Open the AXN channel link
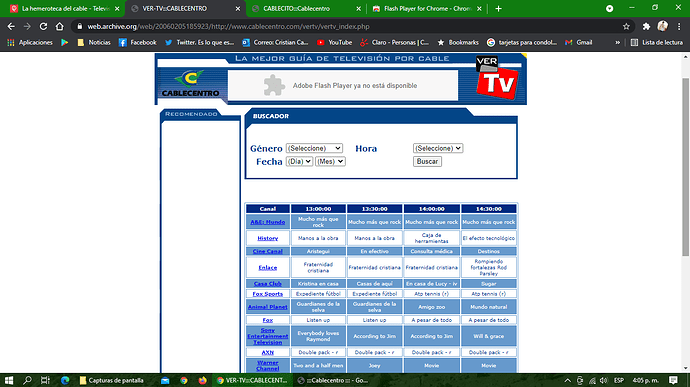690x387 pixels. pos(268,352)
